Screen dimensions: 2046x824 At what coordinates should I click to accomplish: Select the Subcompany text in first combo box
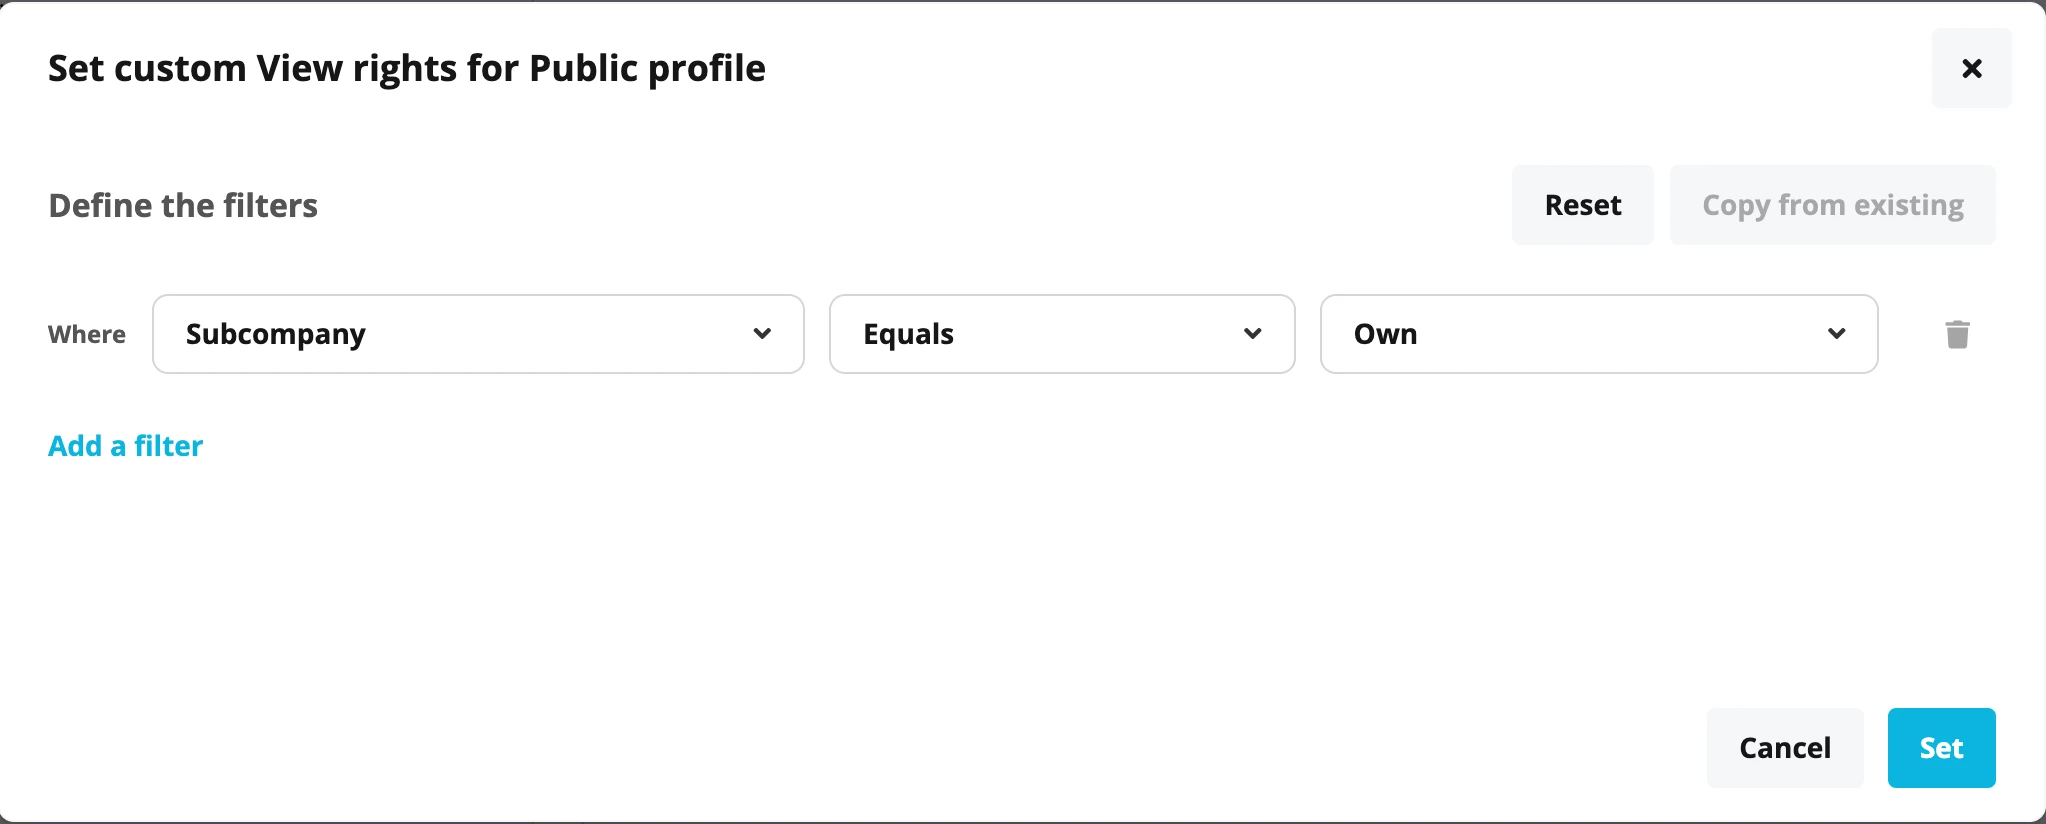tap(275, 334)
